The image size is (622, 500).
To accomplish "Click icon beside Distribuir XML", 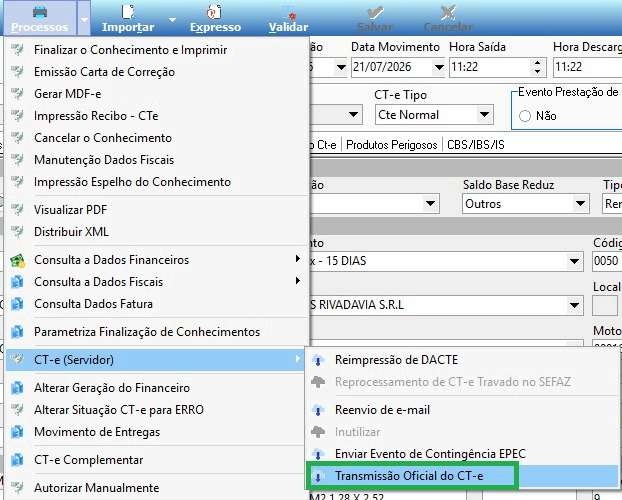I will pyautogui.click(x=17, y=231).
